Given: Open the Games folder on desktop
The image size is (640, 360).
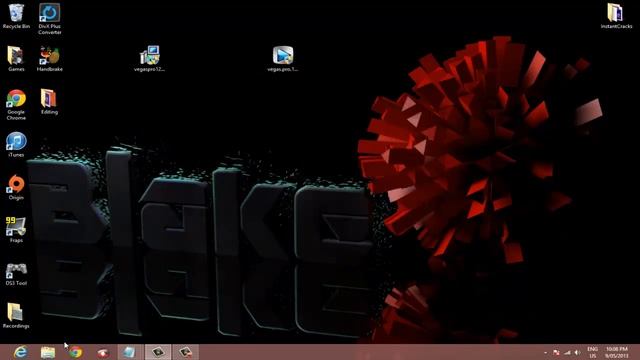Looking at the screenshot, I should click(16, 59).
